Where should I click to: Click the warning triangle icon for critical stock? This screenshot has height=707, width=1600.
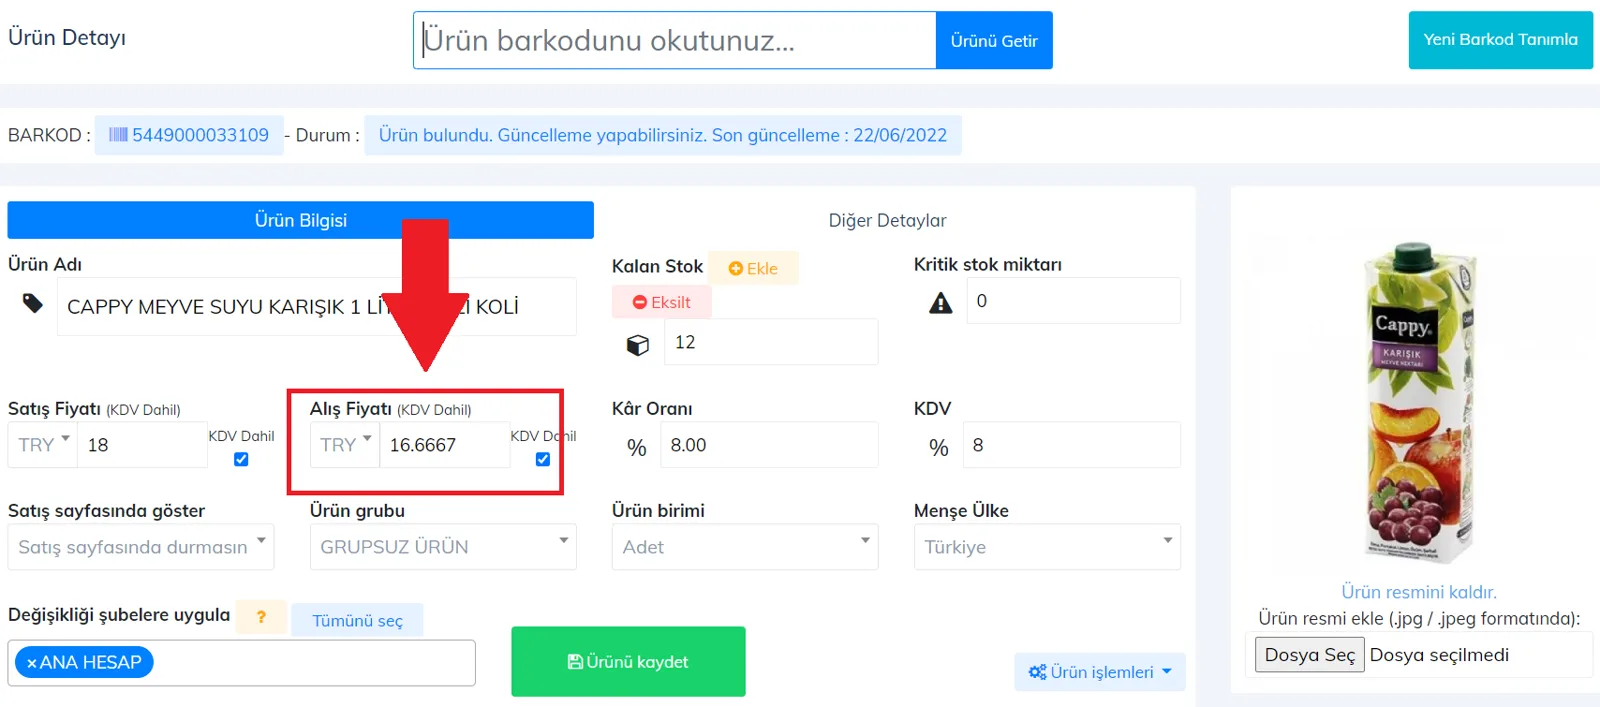941,303
